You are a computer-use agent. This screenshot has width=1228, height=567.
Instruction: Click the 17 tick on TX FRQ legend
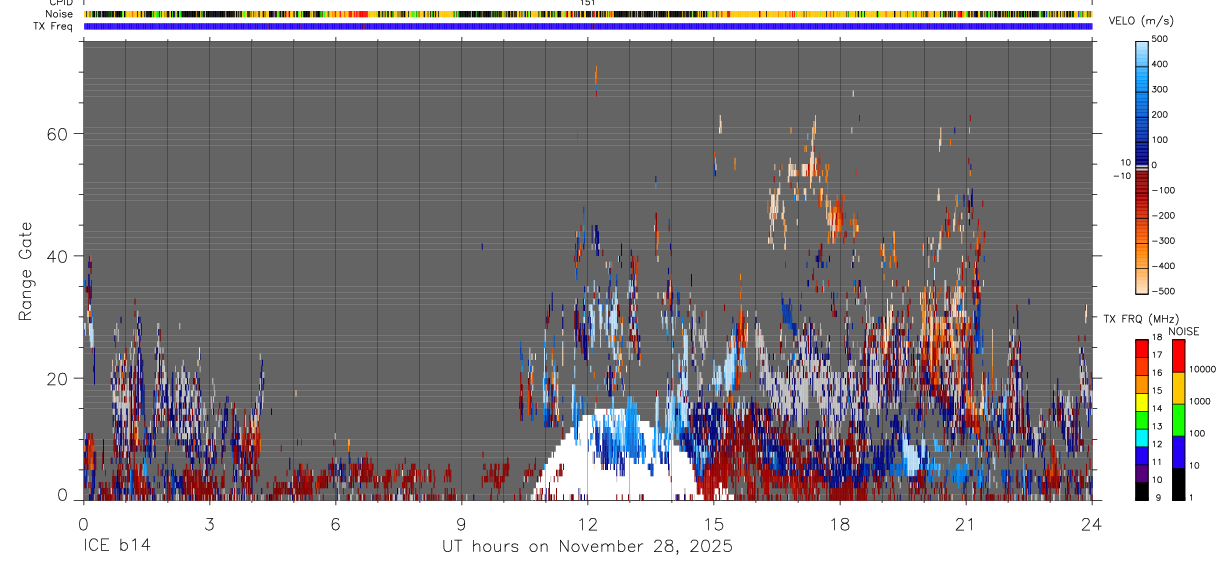[1156, 356]
